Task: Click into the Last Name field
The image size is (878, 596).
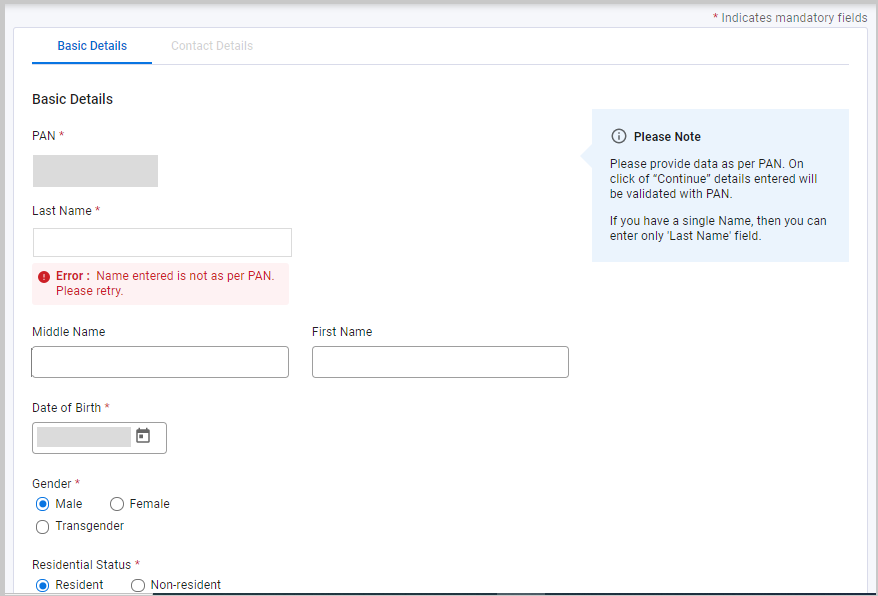Action: click(162, 243)
